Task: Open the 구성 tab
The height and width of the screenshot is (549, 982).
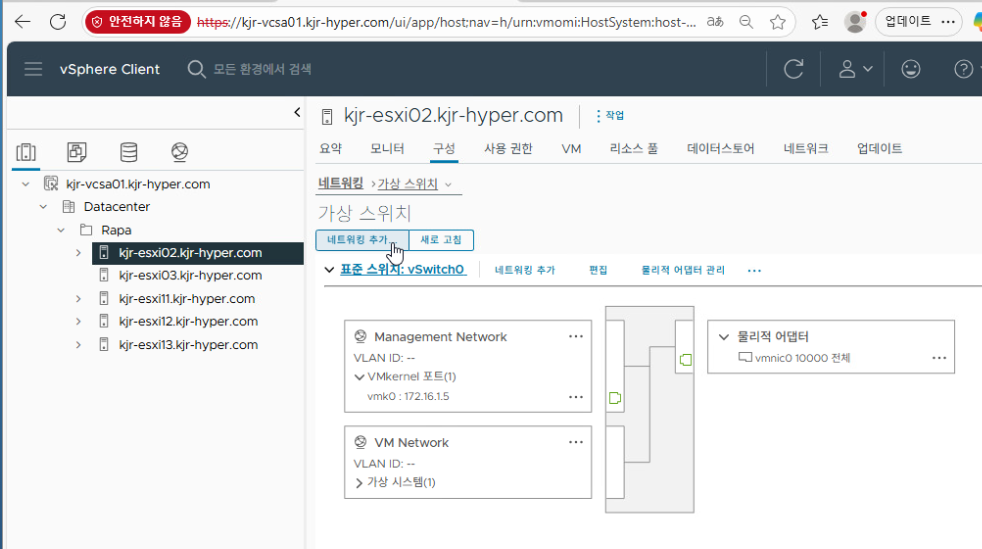Action: (x=444, y=148)
